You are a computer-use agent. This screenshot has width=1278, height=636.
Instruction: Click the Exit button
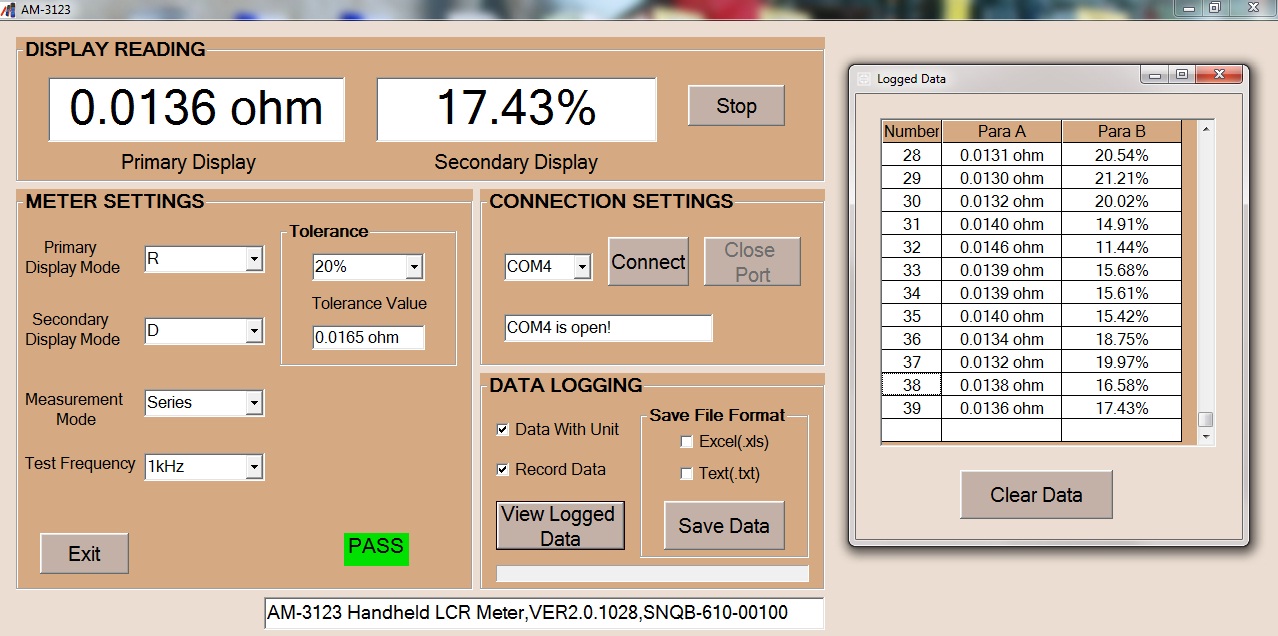click(84, 554)
